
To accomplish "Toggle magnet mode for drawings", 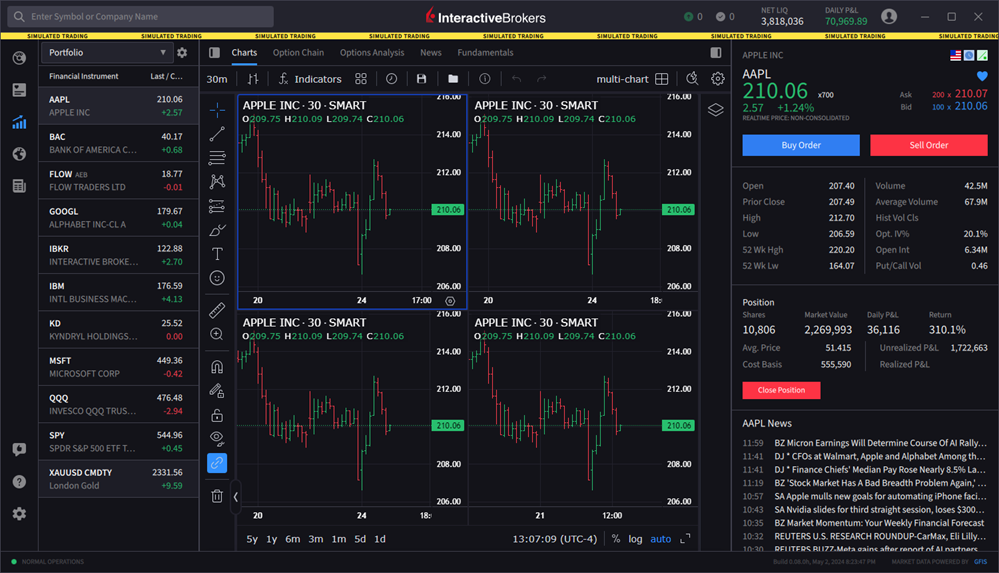I will tap(217, 366).
